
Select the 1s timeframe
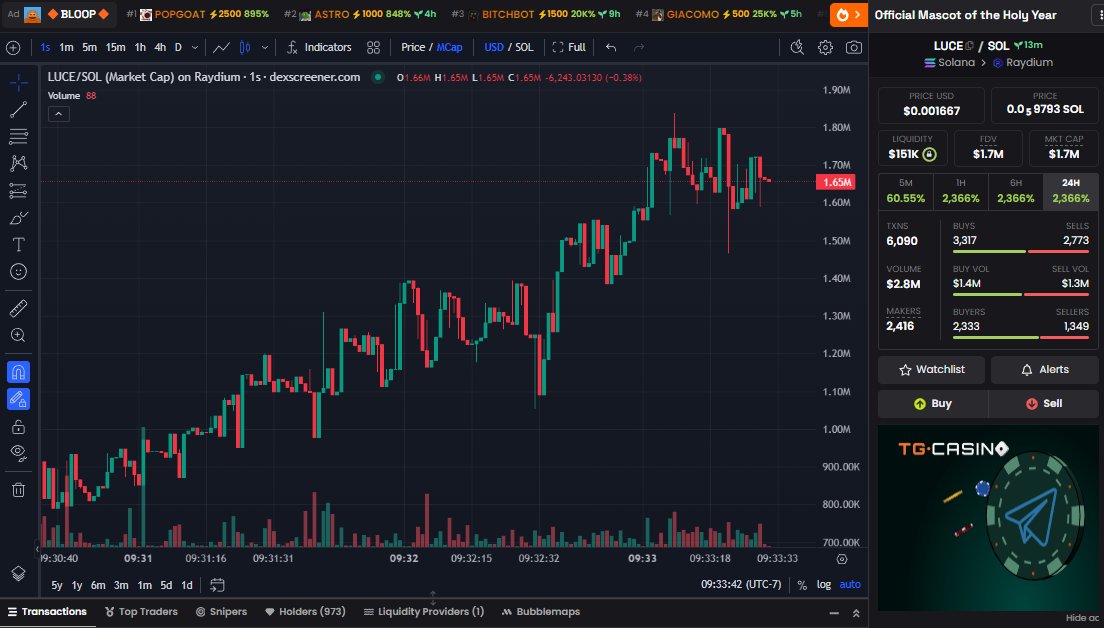[45, 47]
